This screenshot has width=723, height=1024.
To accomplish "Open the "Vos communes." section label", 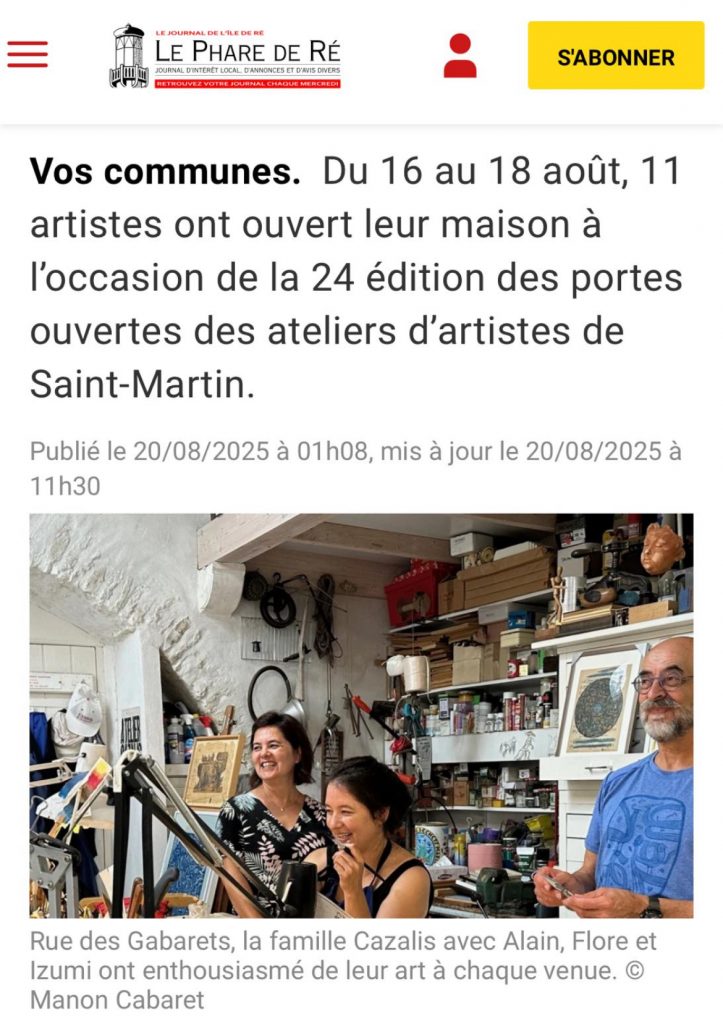I will [165, 172].
